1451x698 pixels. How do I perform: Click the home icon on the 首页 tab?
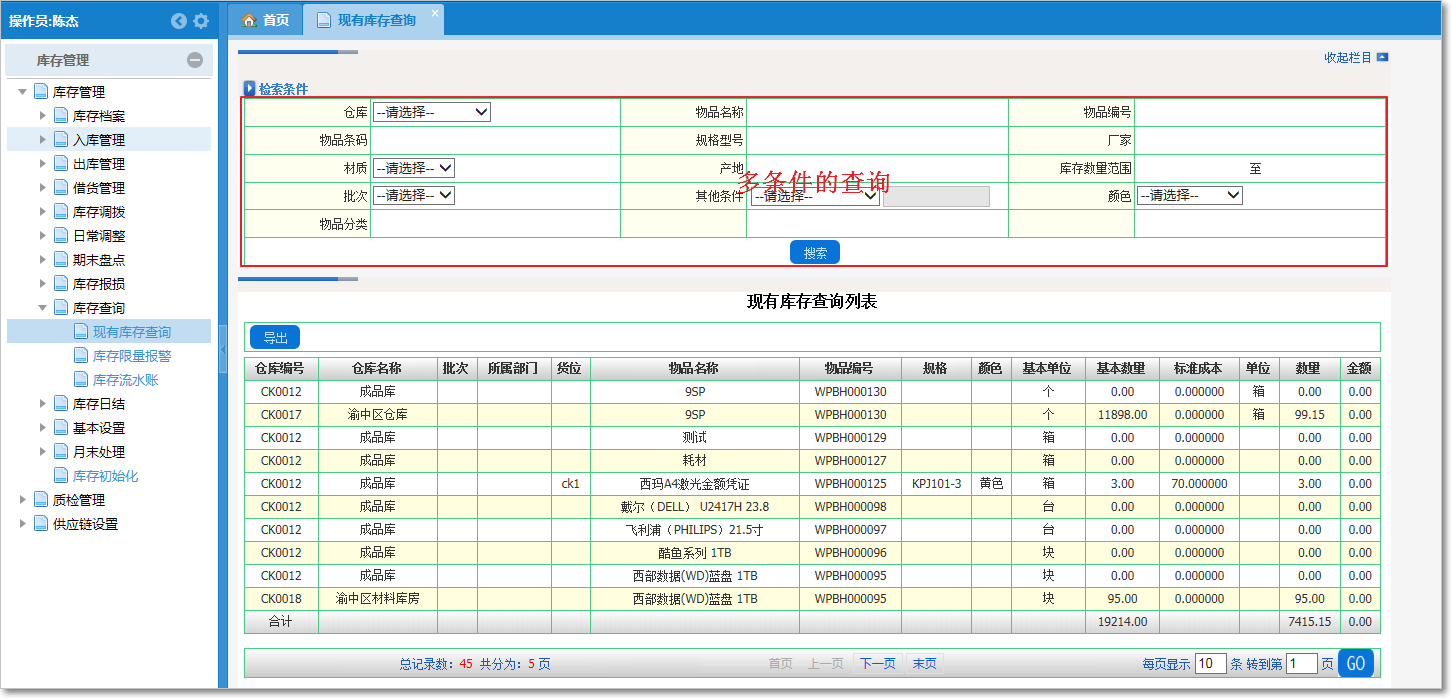click(x=248, y=18)
